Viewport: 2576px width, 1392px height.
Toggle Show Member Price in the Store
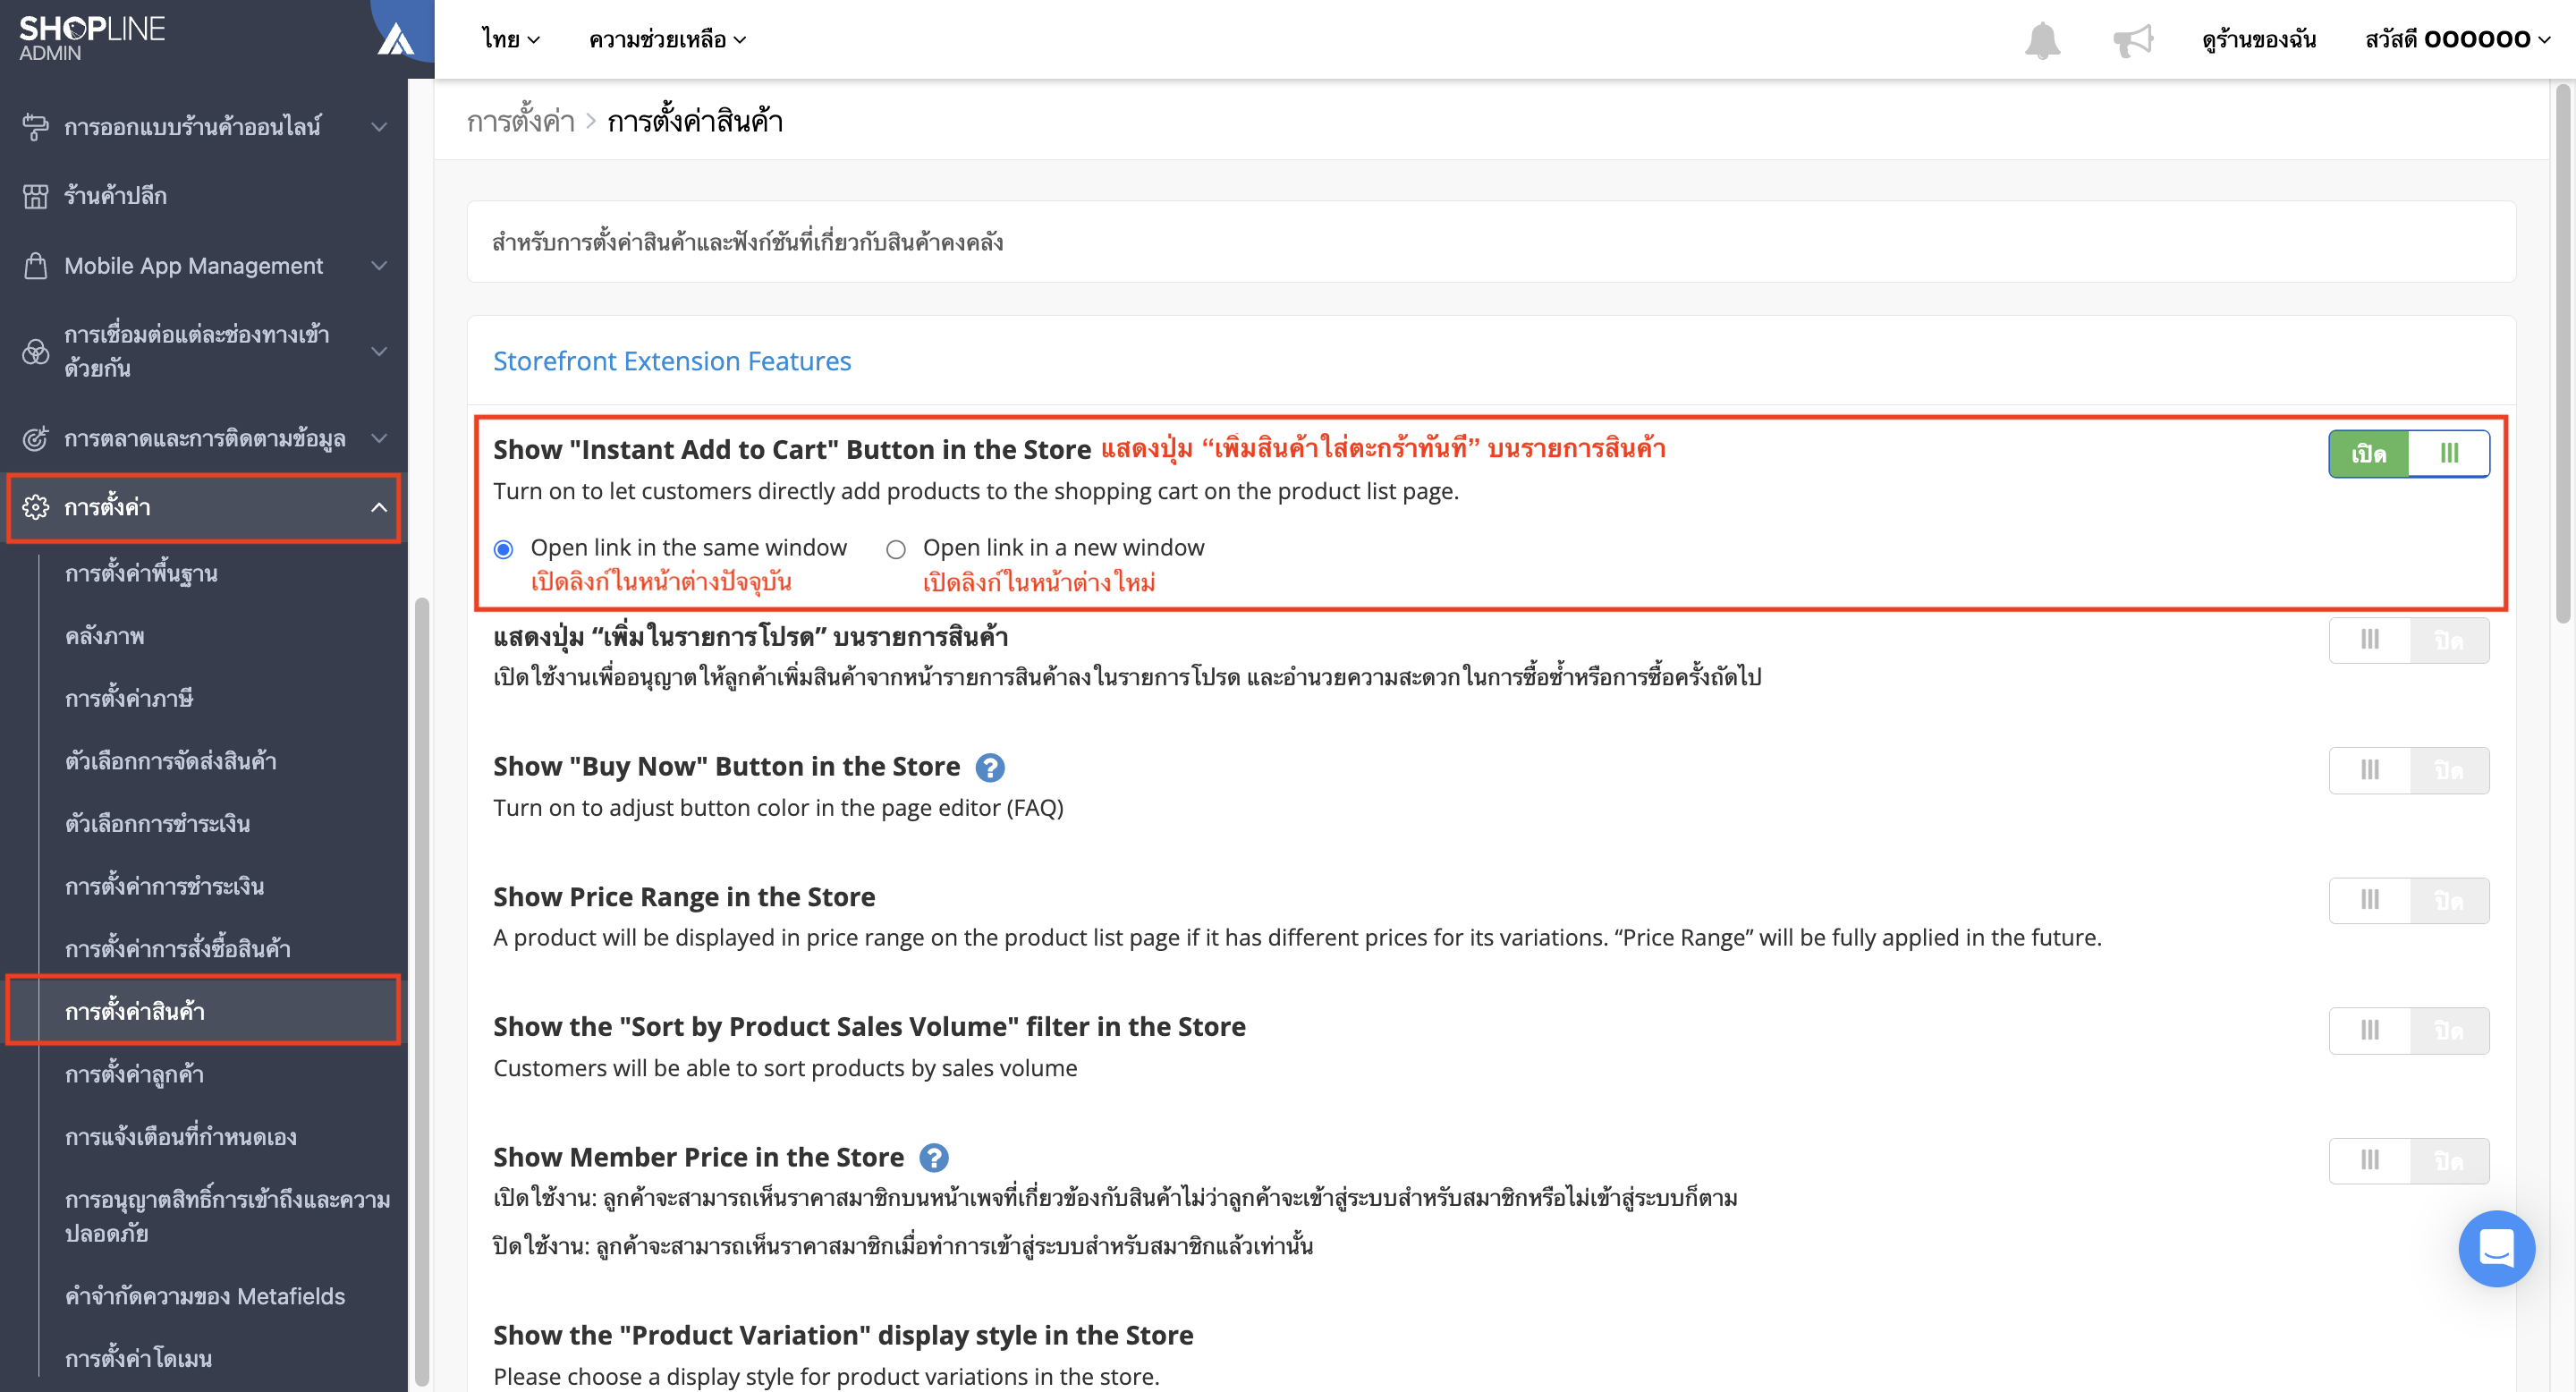2408,1160
